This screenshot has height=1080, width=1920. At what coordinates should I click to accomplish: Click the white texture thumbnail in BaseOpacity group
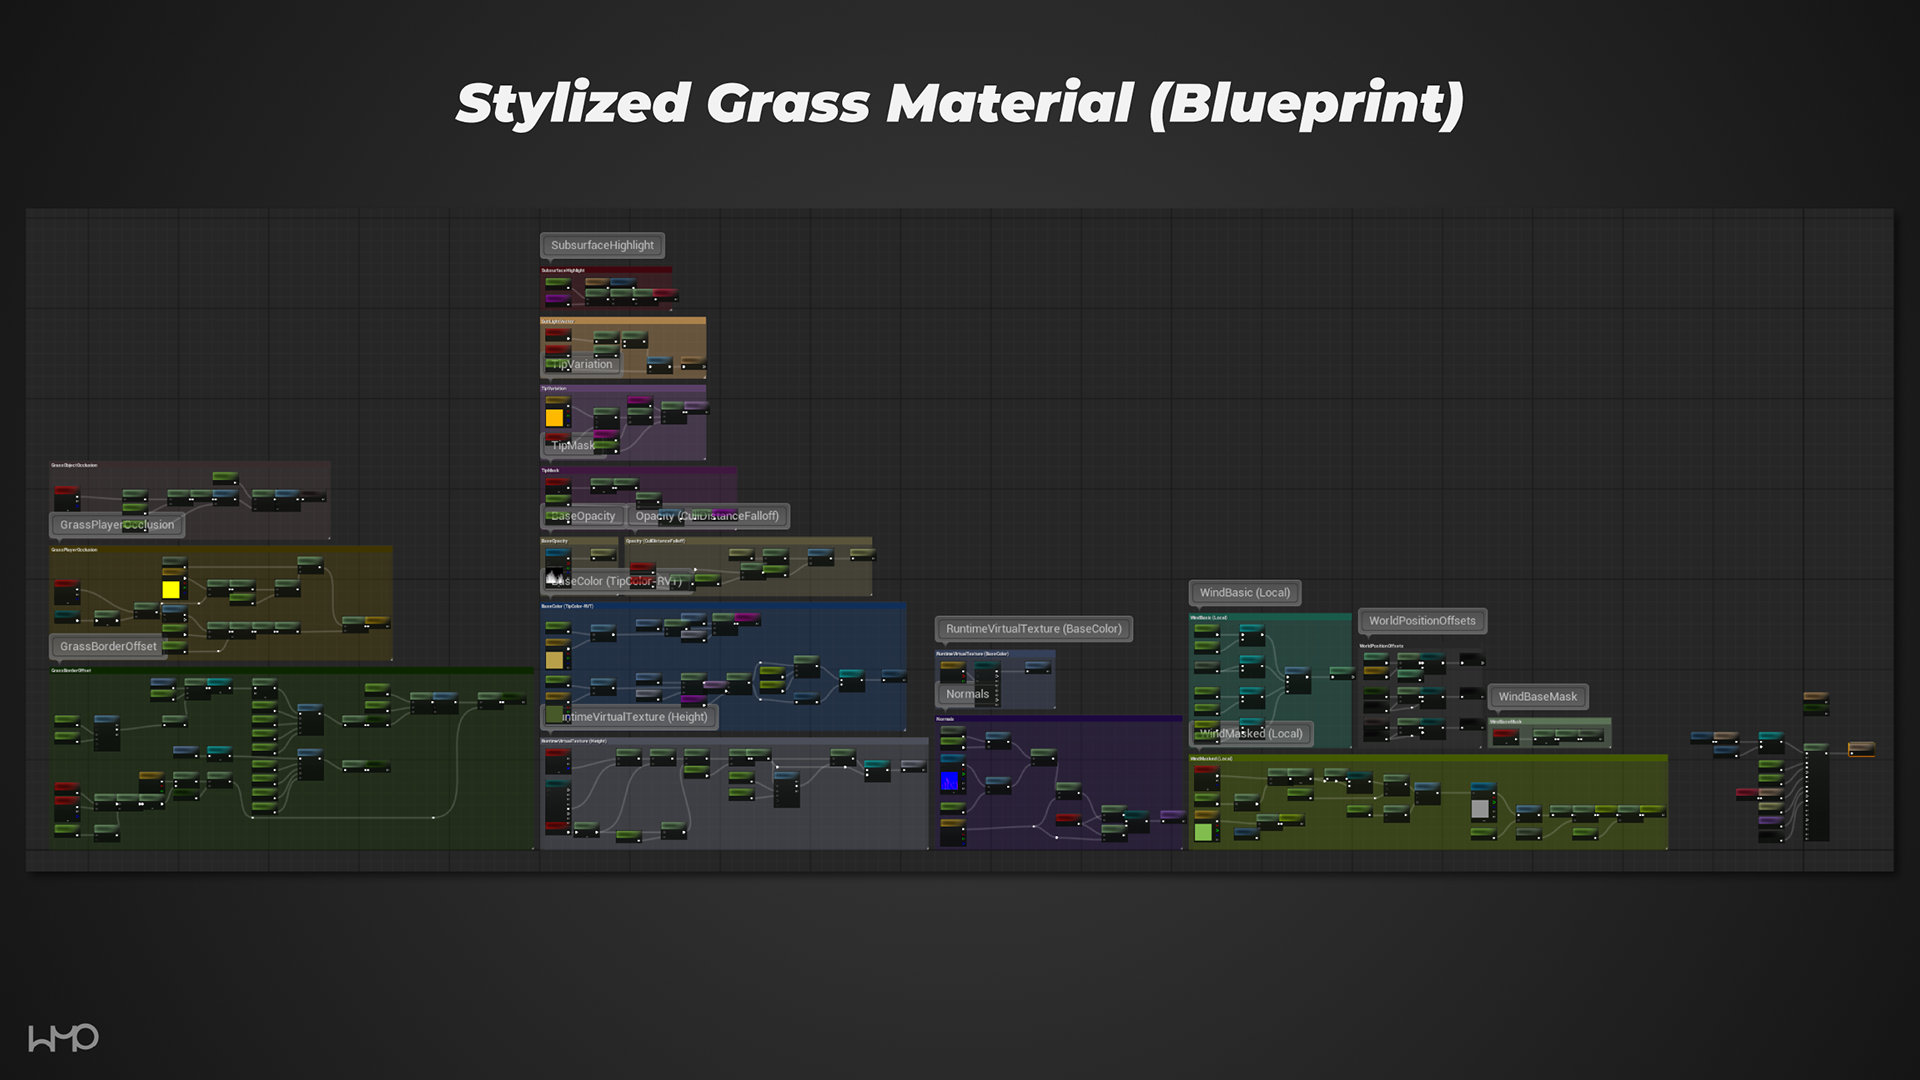553,578
